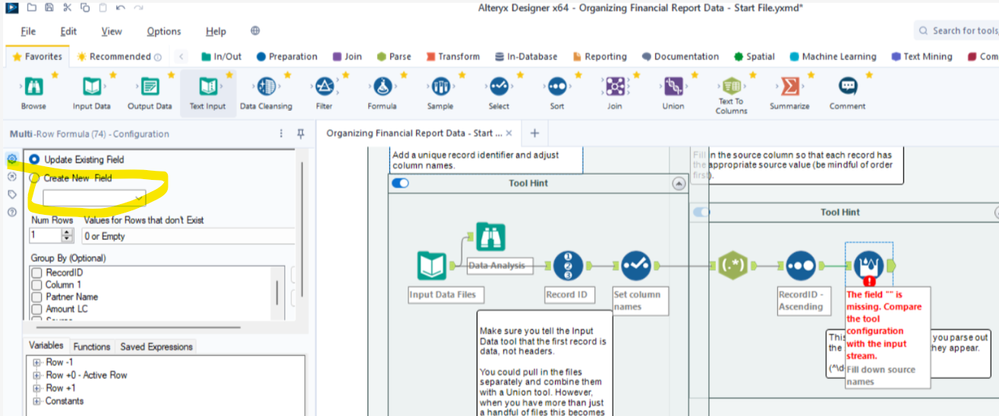
Task: Check the RecordID group by checkbox
Action: coord(37,273)
